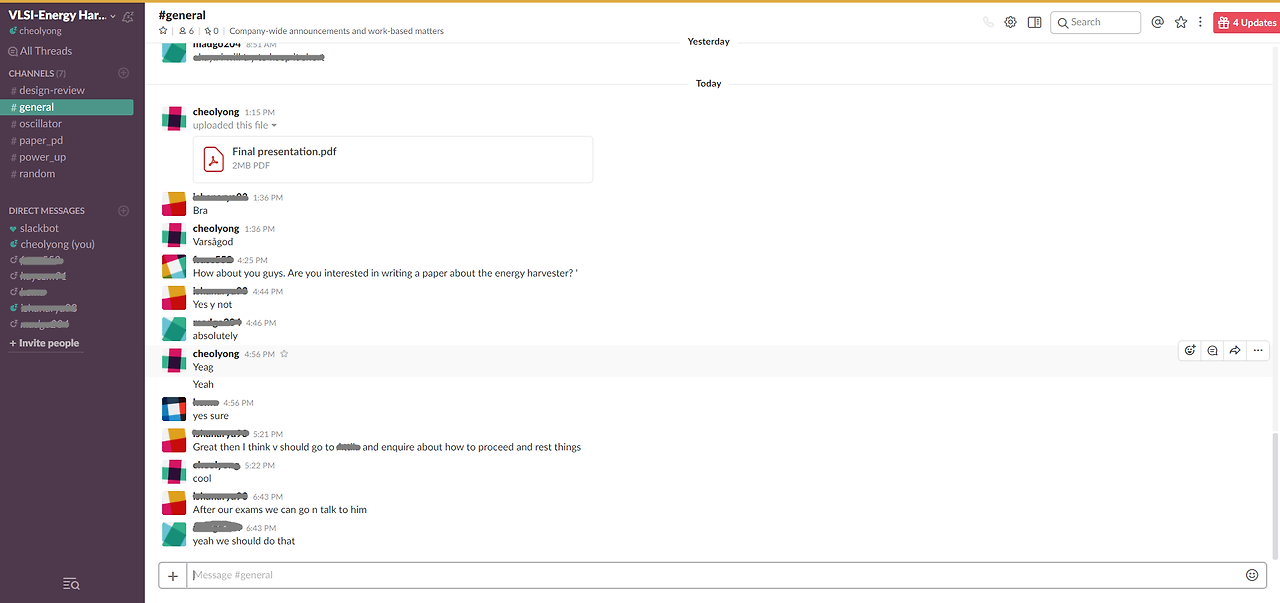Open channel details with the flexpane icon
The width and height of the screenshot is (1280, 603).
tap(1034, 21)
